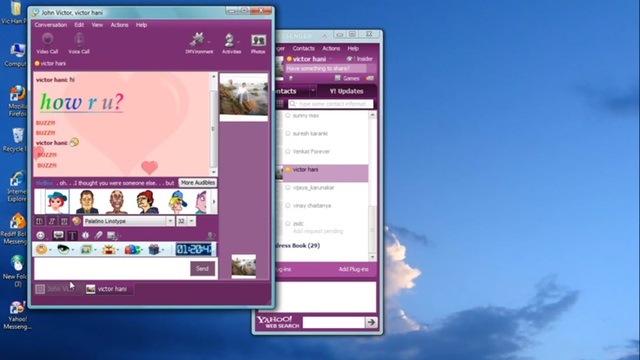Viewport: 640px width, 360px height.
Task: Open Contacts menu in Messenger window
Action: click(x=303, y=48)
